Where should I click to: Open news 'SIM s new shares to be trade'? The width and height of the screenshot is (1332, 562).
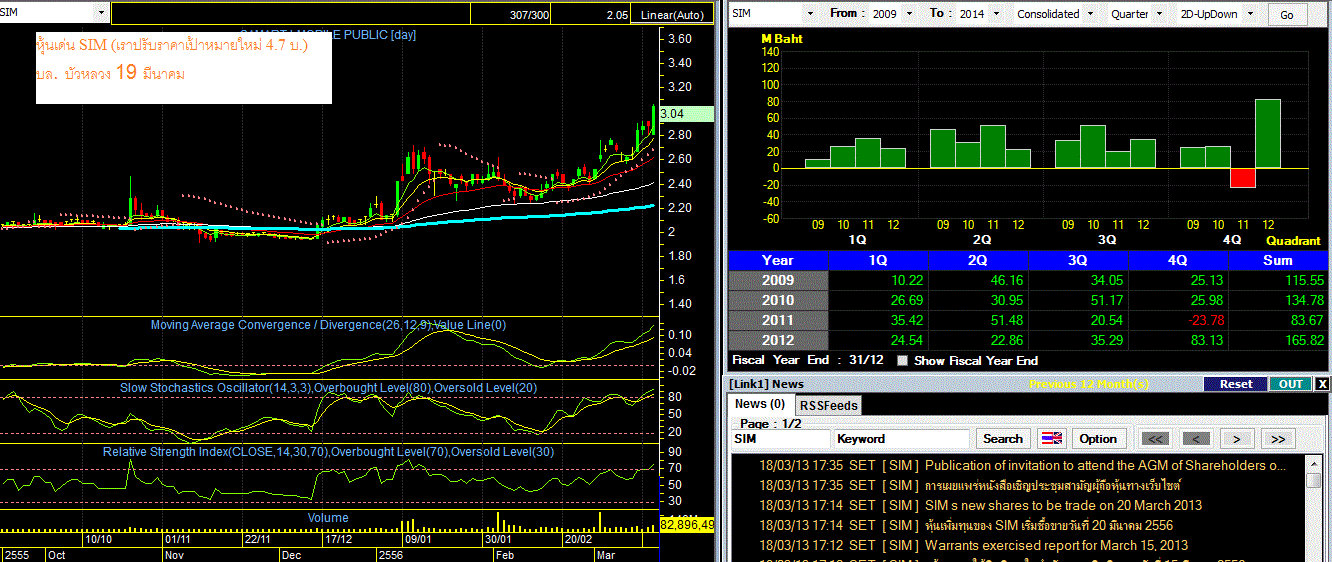click(x=1063, y=505)
